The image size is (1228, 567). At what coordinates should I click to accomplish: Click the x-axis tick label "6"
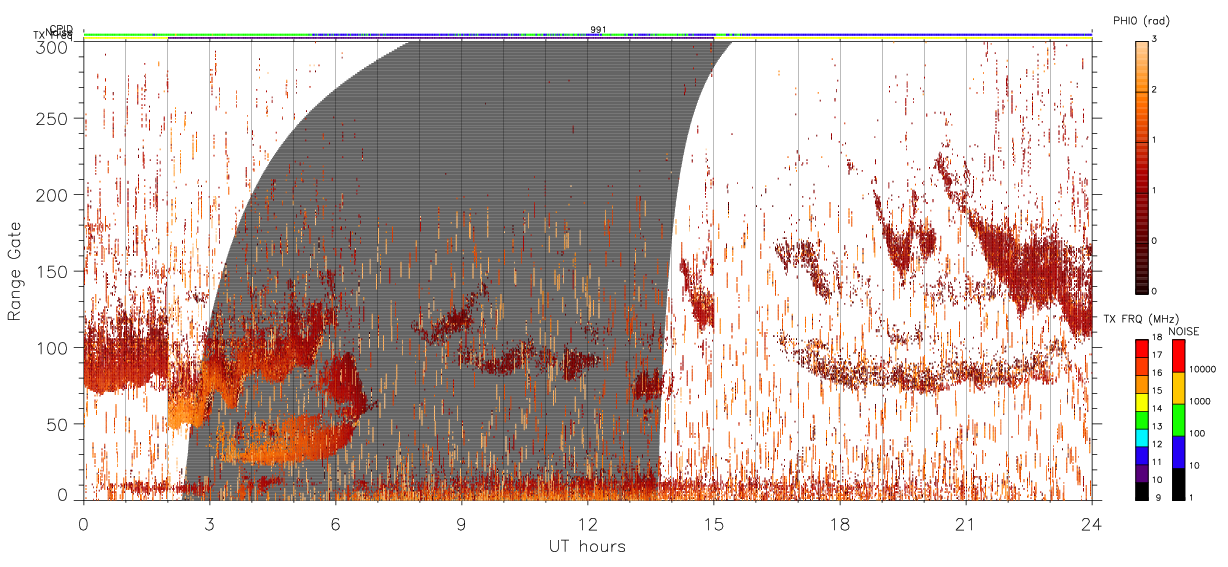click(336, 524)
